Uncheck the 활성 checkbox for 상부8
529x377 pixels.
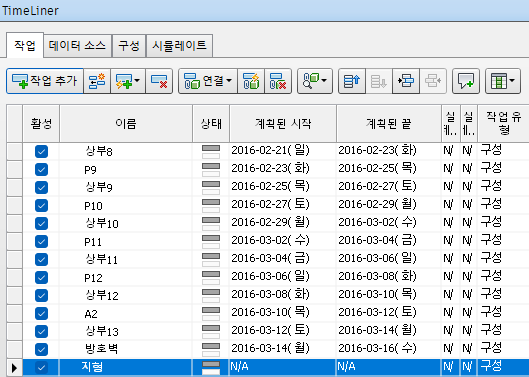41,152
